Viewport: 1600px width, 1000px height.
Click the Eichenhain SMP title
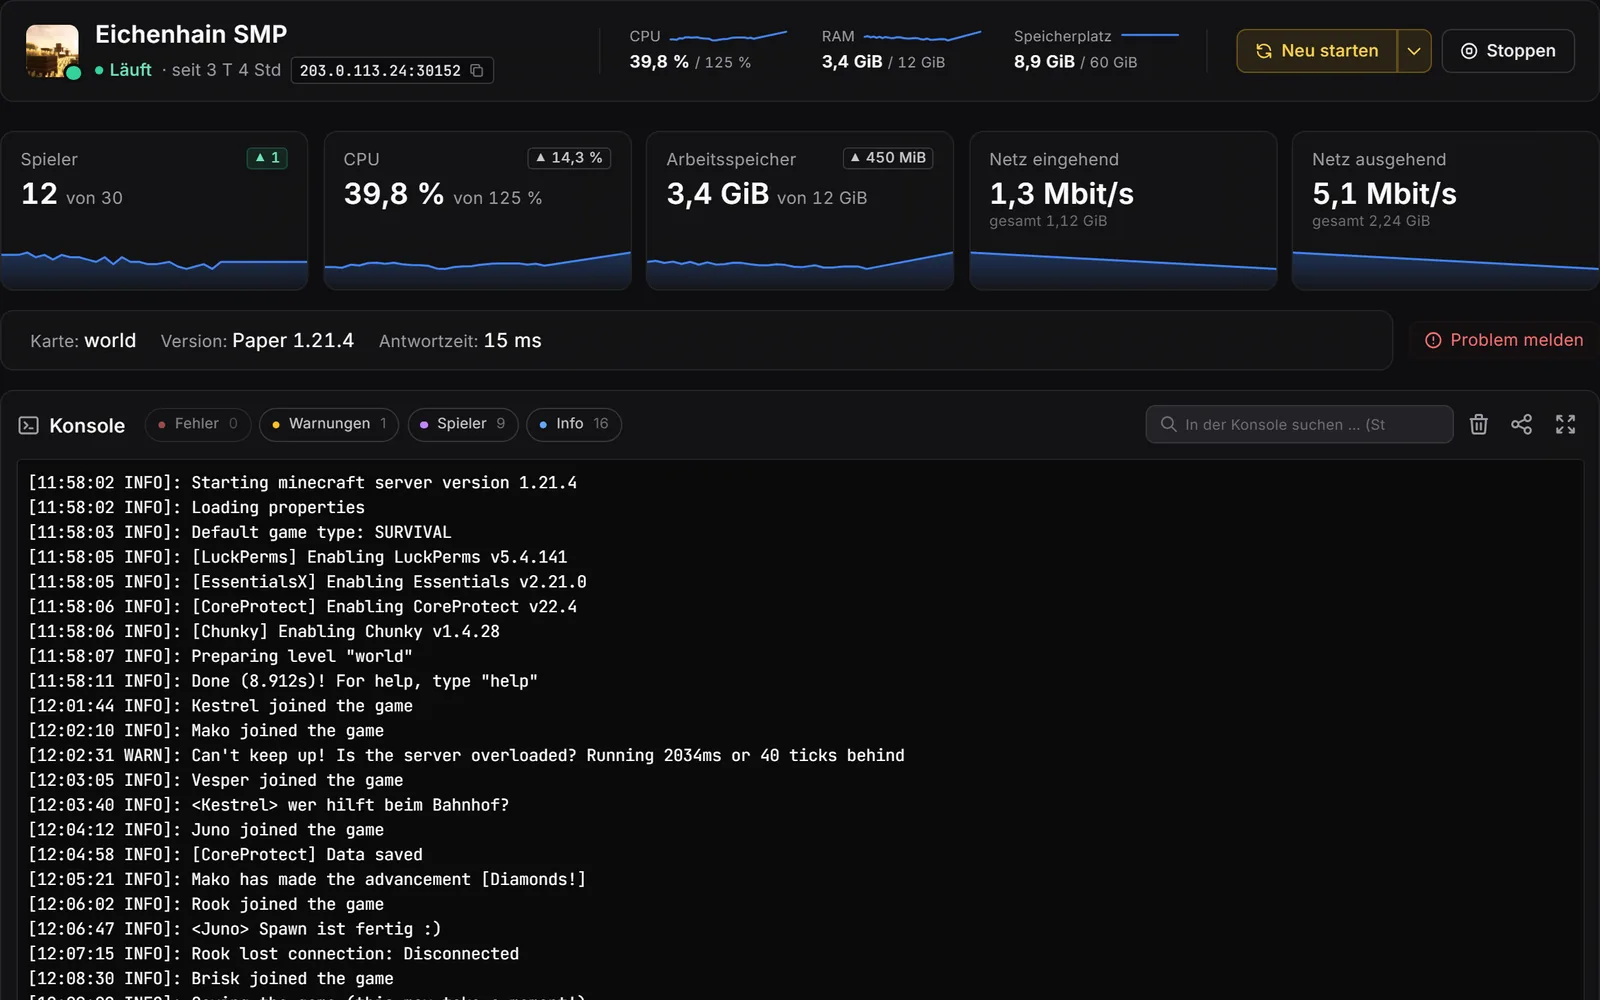coord(191,34)
